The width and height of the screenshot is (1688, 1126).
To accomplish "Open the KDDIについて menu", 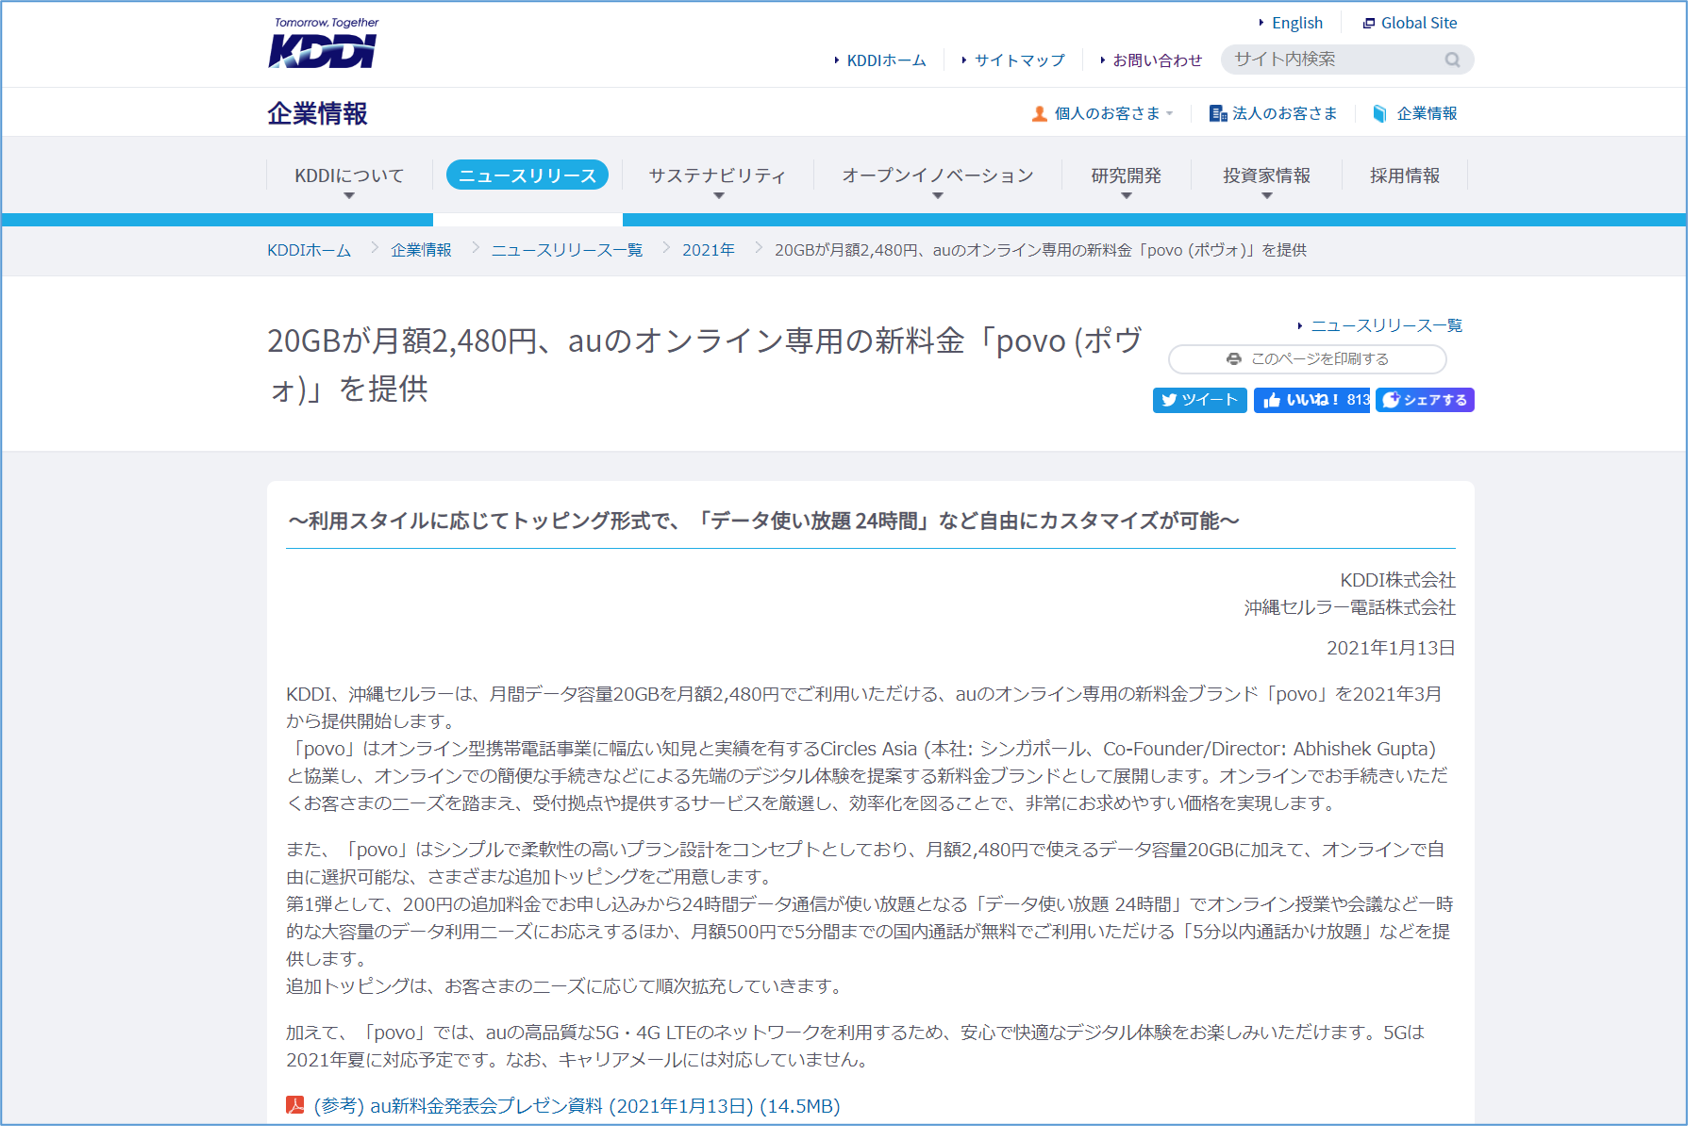I will (x=349, y=176).
